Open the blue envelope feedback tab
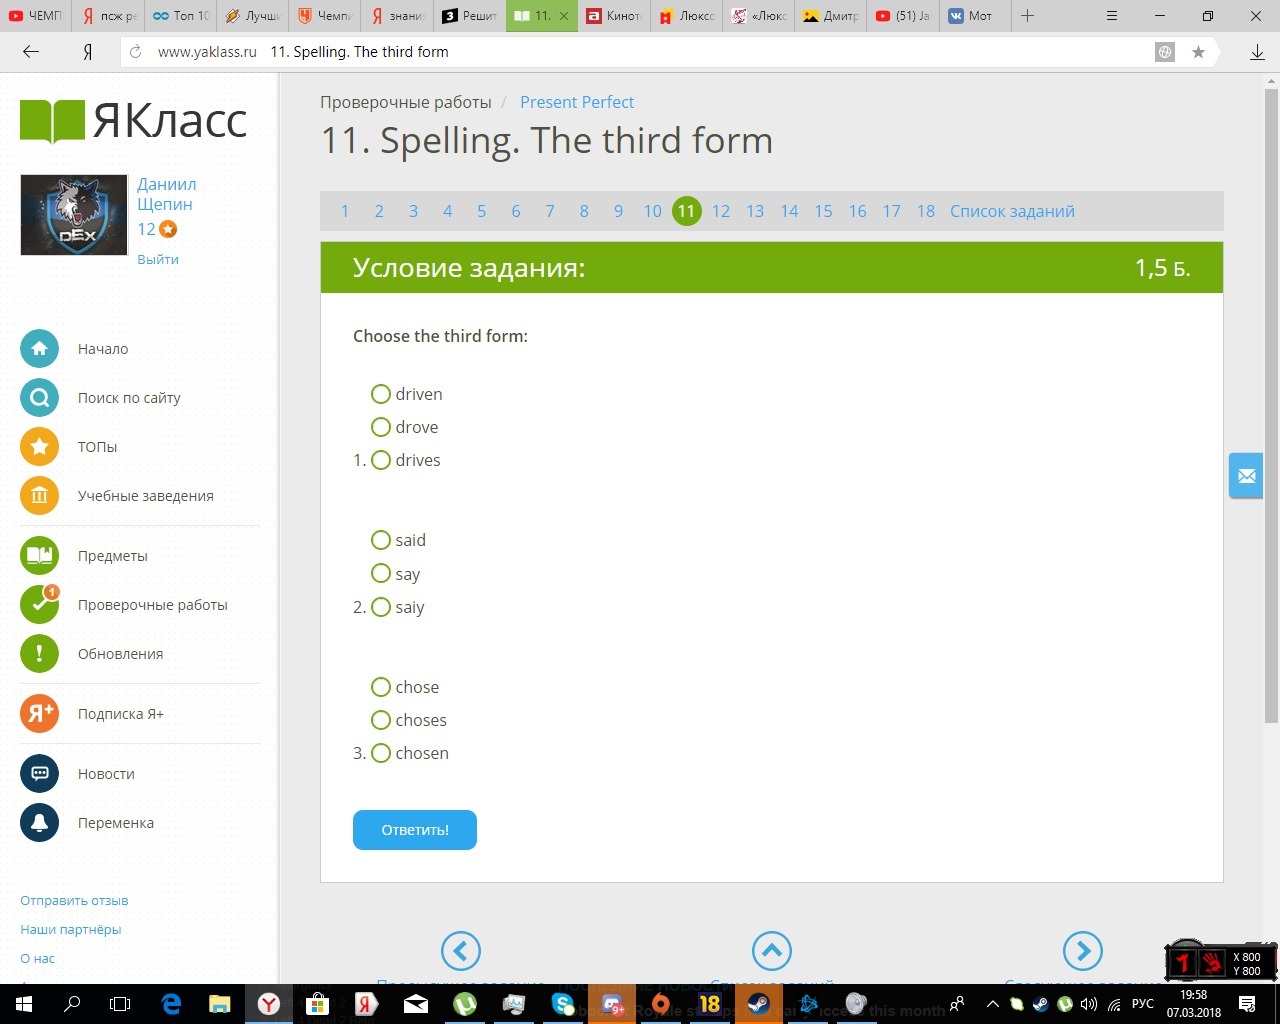This screenshot has width=1280, height=1024. coord(1246,476)
